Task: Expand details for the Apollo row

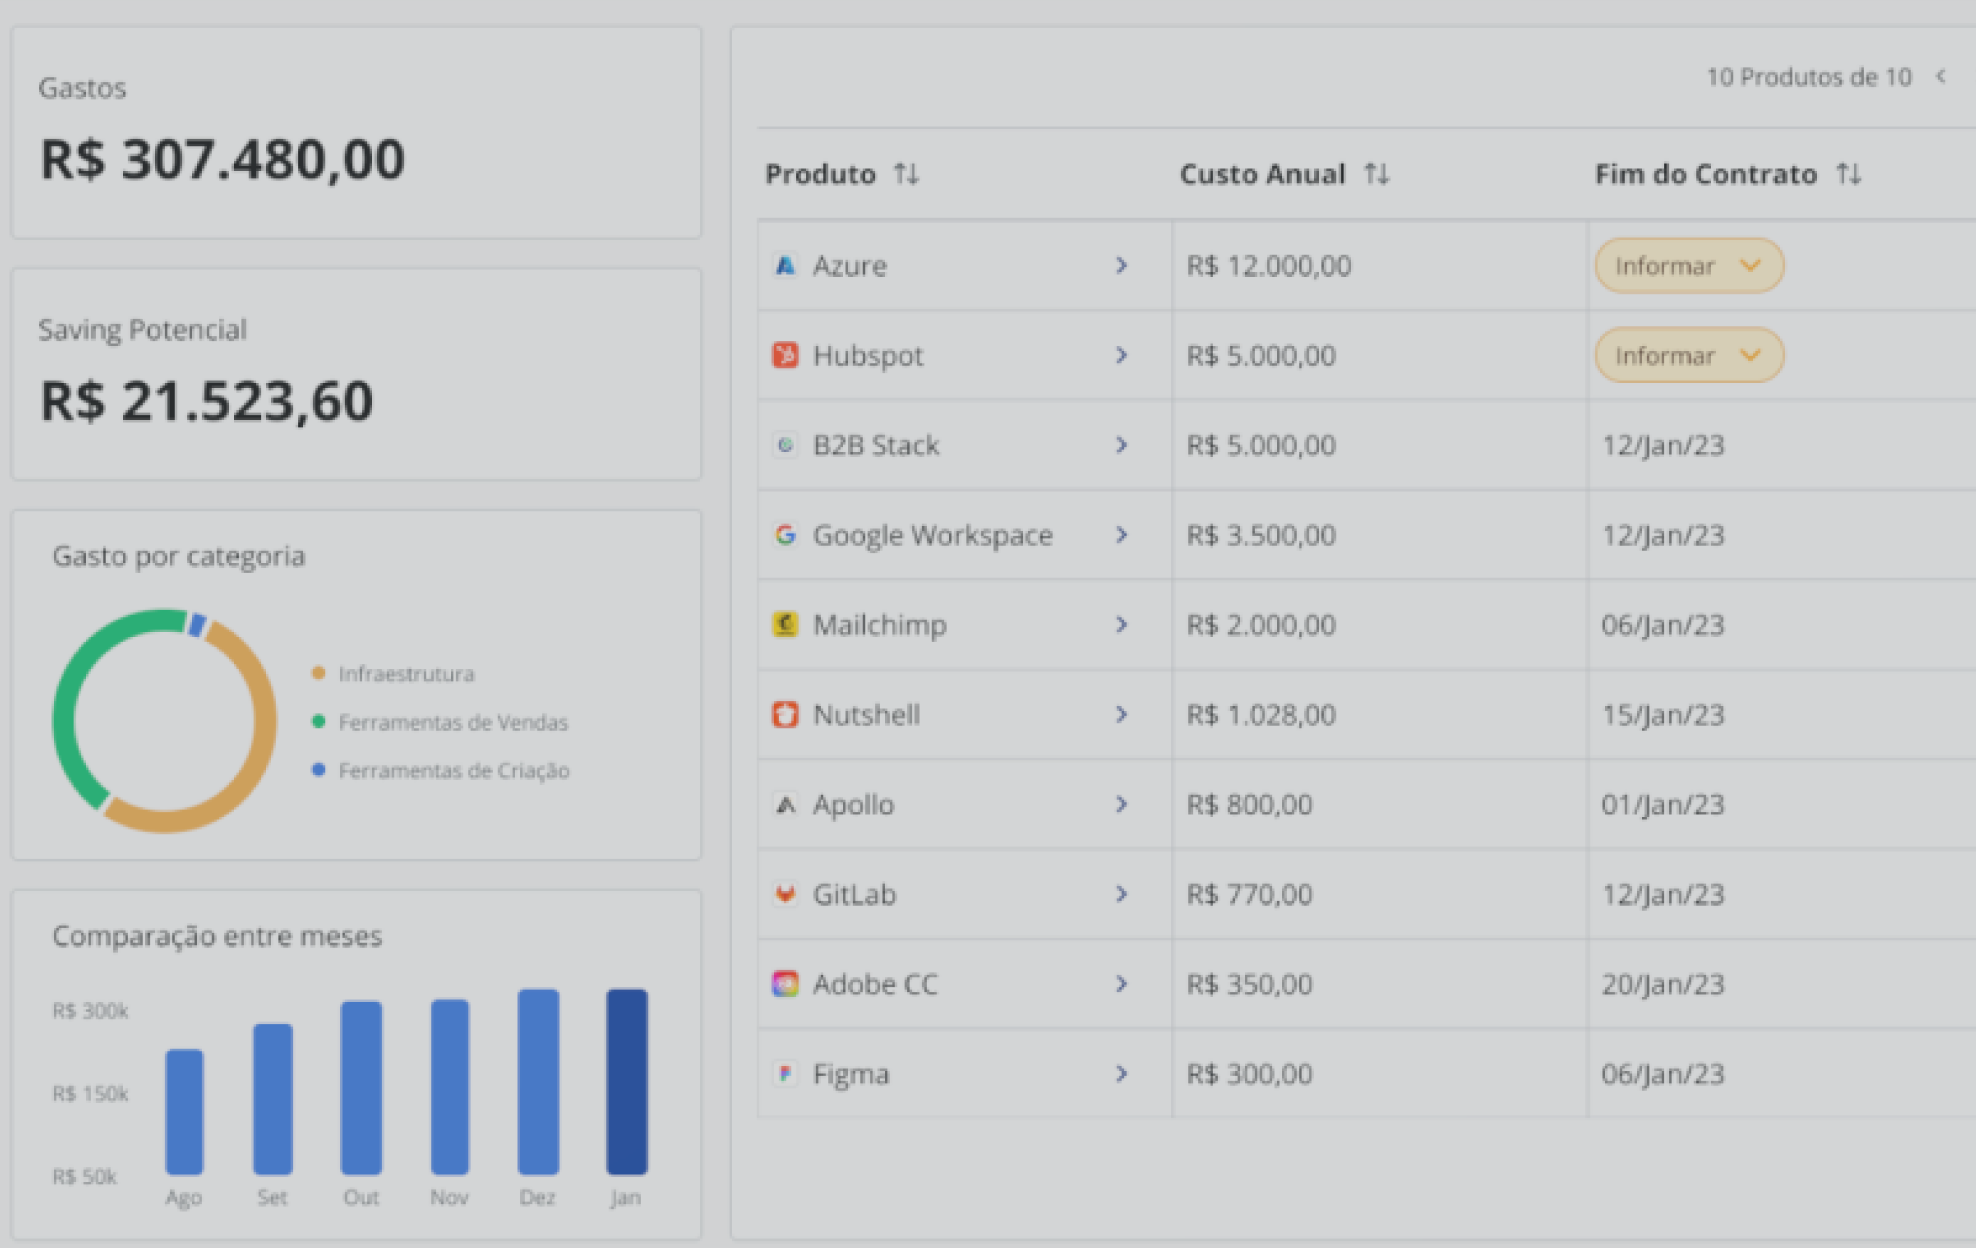Action: 1122,804
